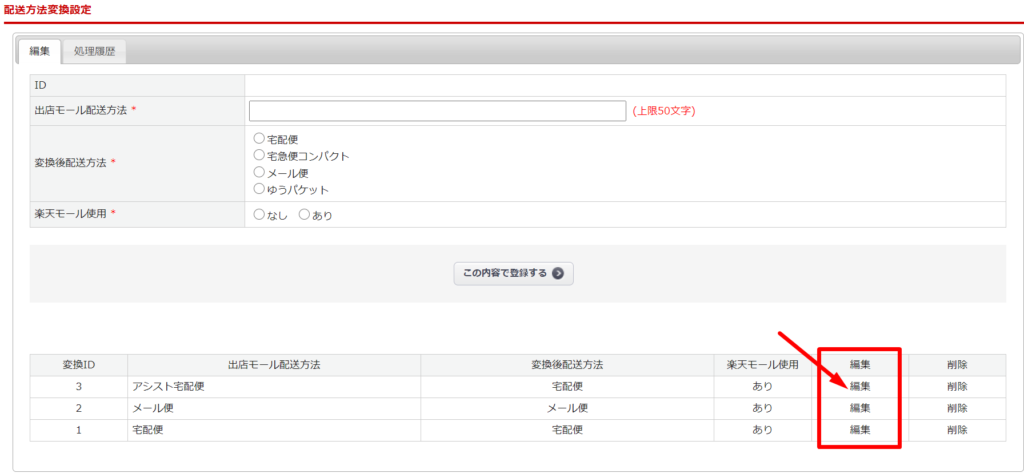Click 変換後配送方法 cell showing メール便
The width and height of the screenshot is (1024, 473).
567,408
